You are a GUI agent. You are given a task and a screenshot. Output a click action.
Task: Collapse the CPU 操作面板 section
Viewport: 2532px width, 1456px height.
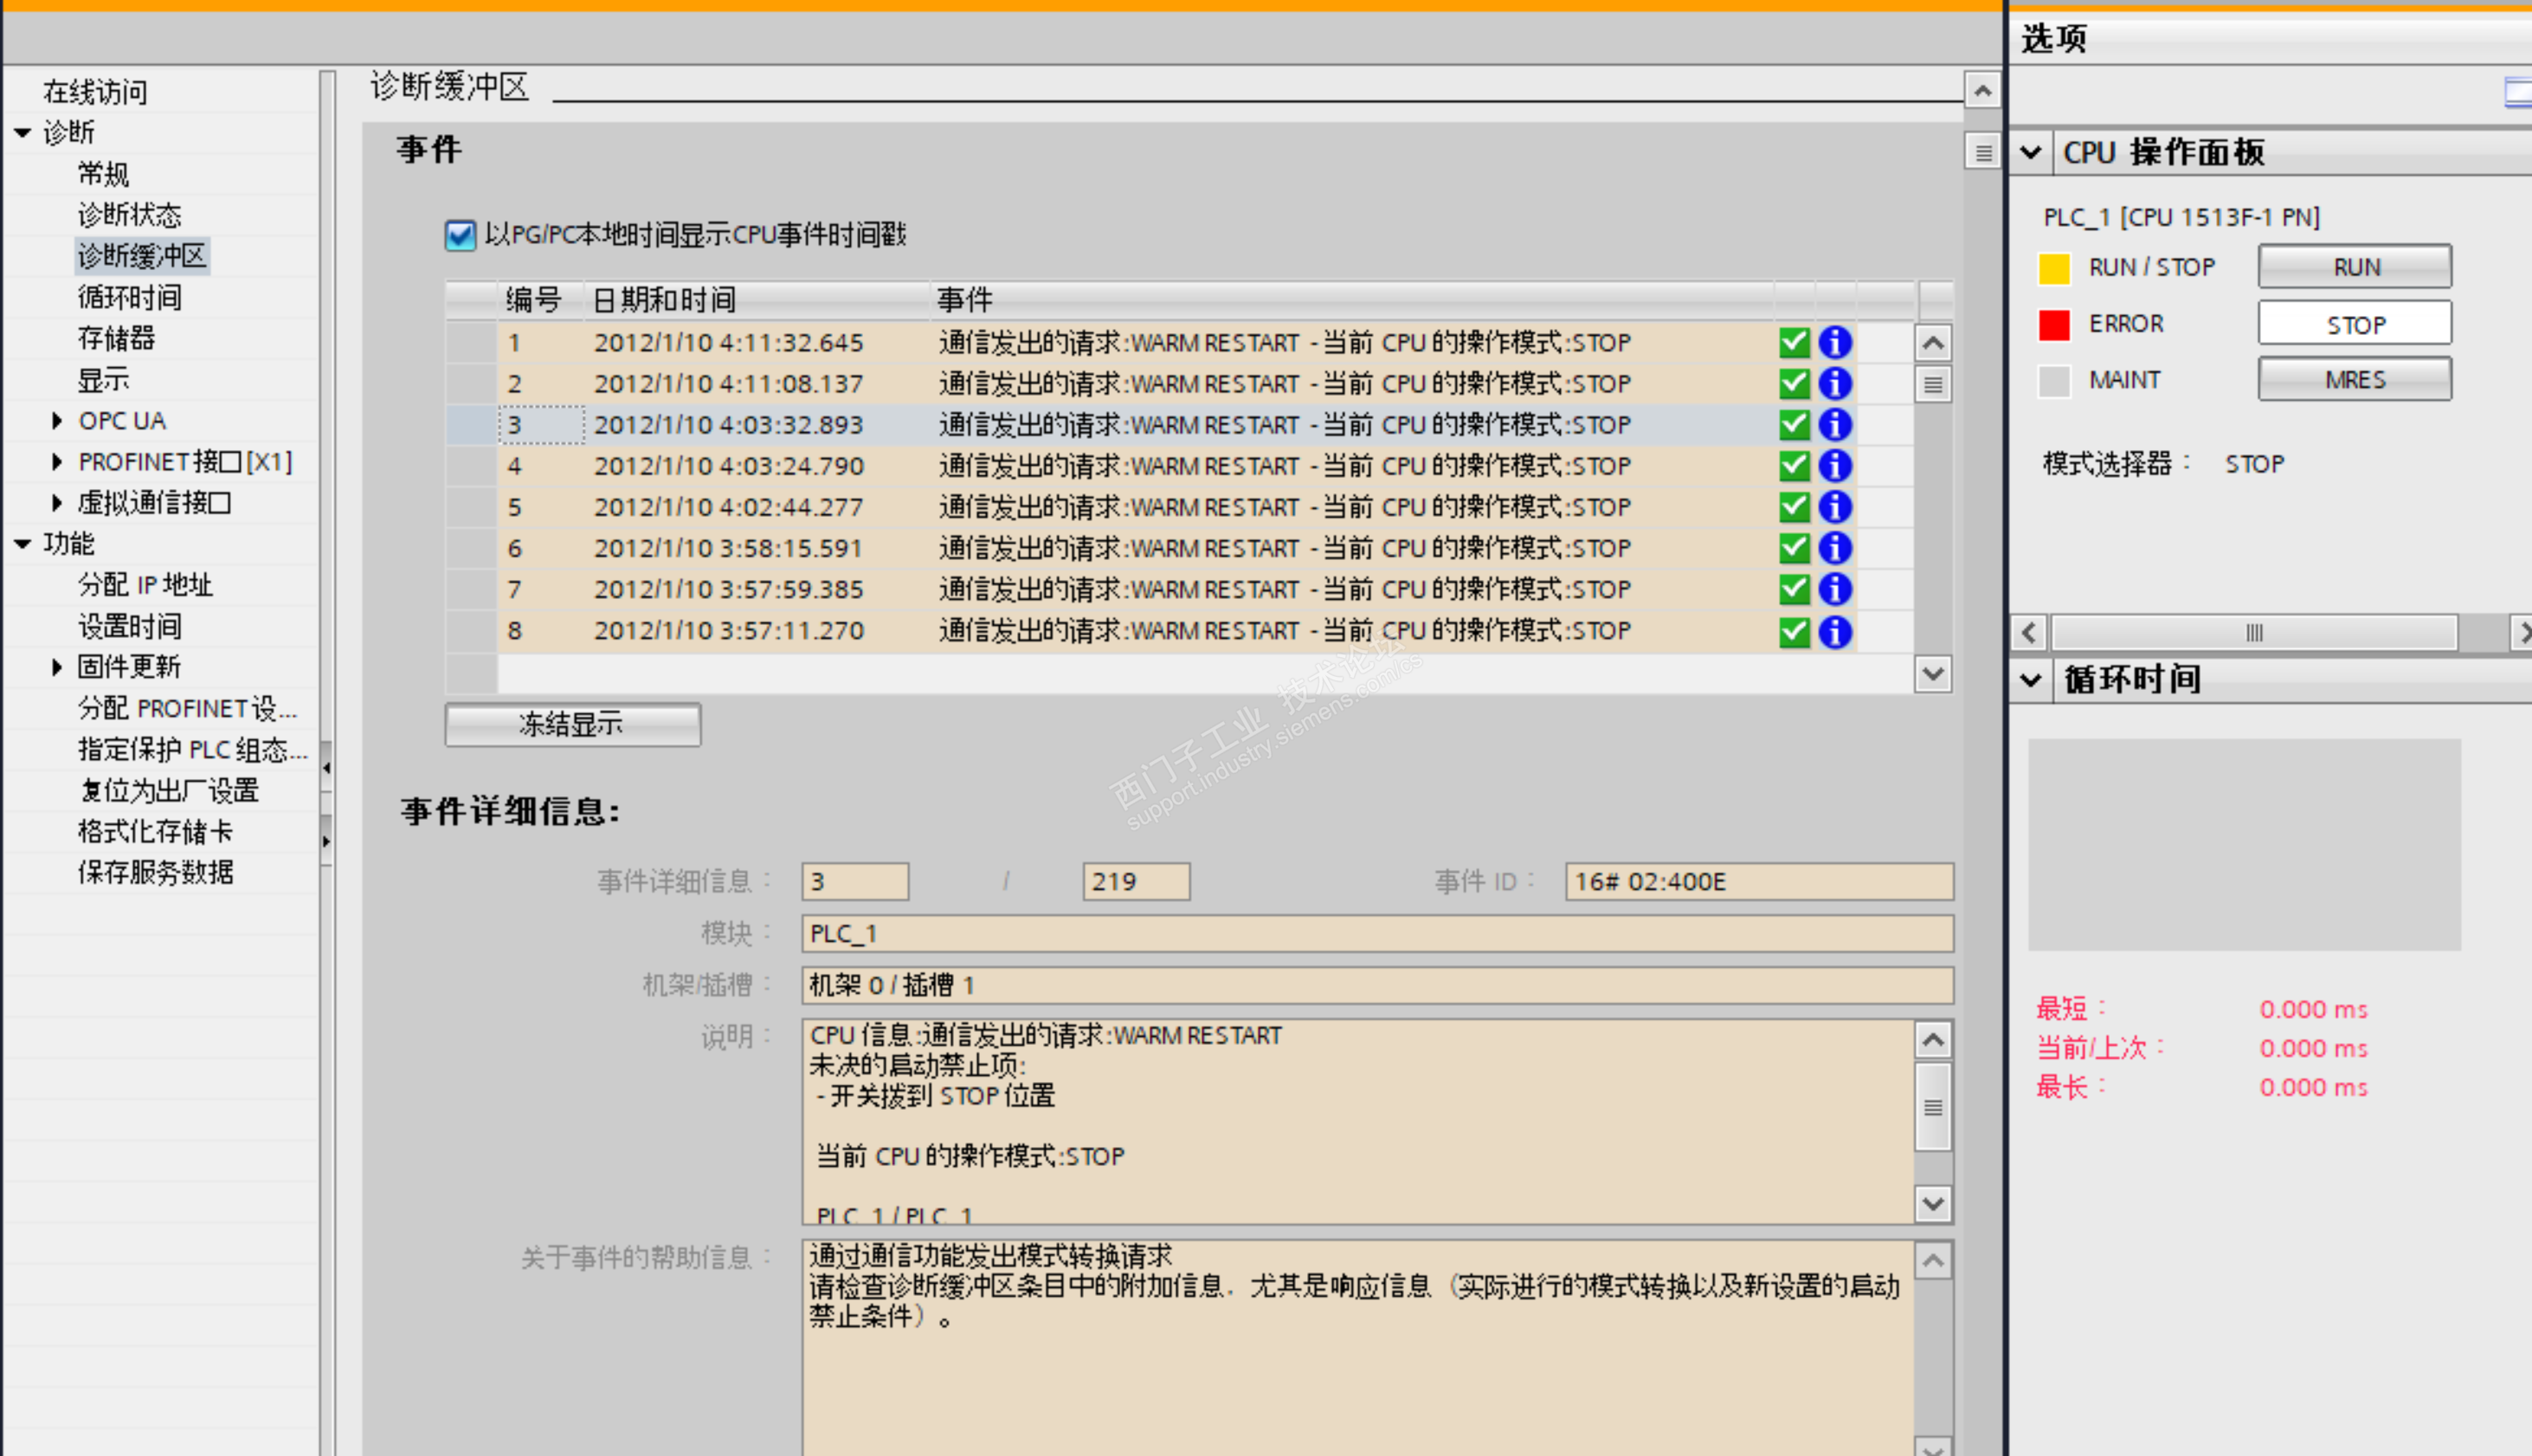(2030, 153)
